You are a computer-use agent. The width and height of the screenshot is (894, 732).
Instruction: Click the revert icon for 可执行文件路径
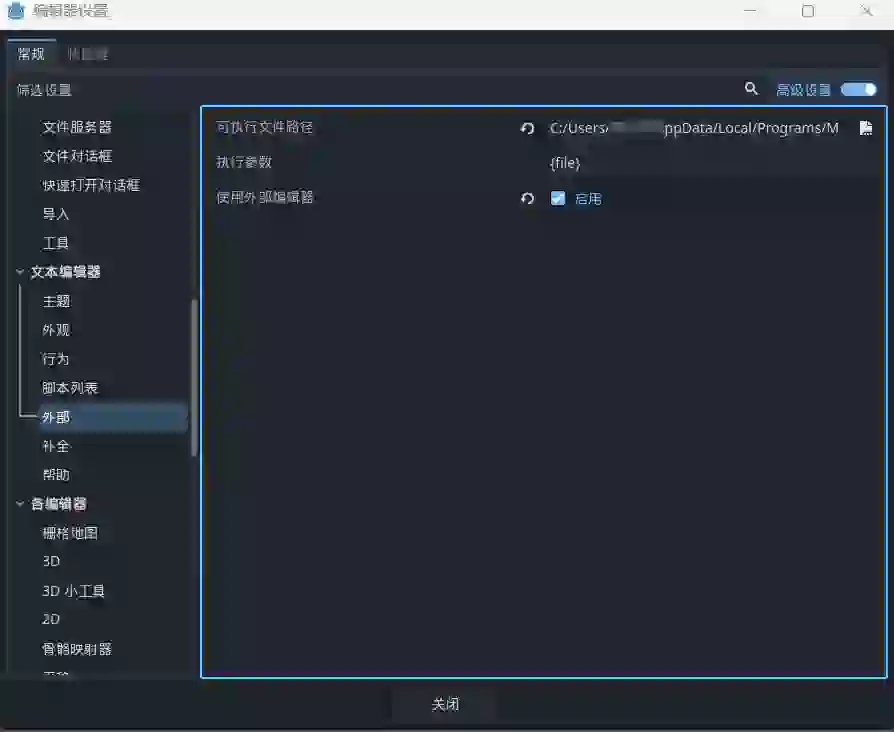(527, 128)
